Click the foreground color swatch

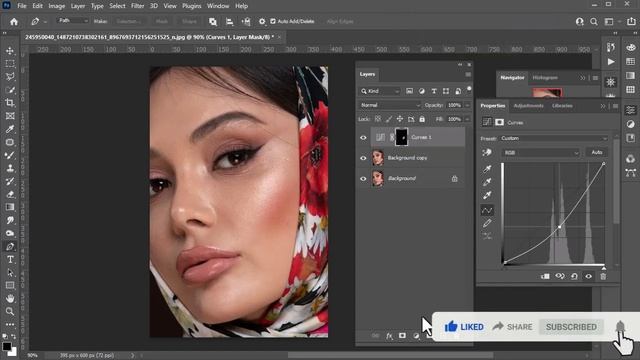tap(7, 346)
